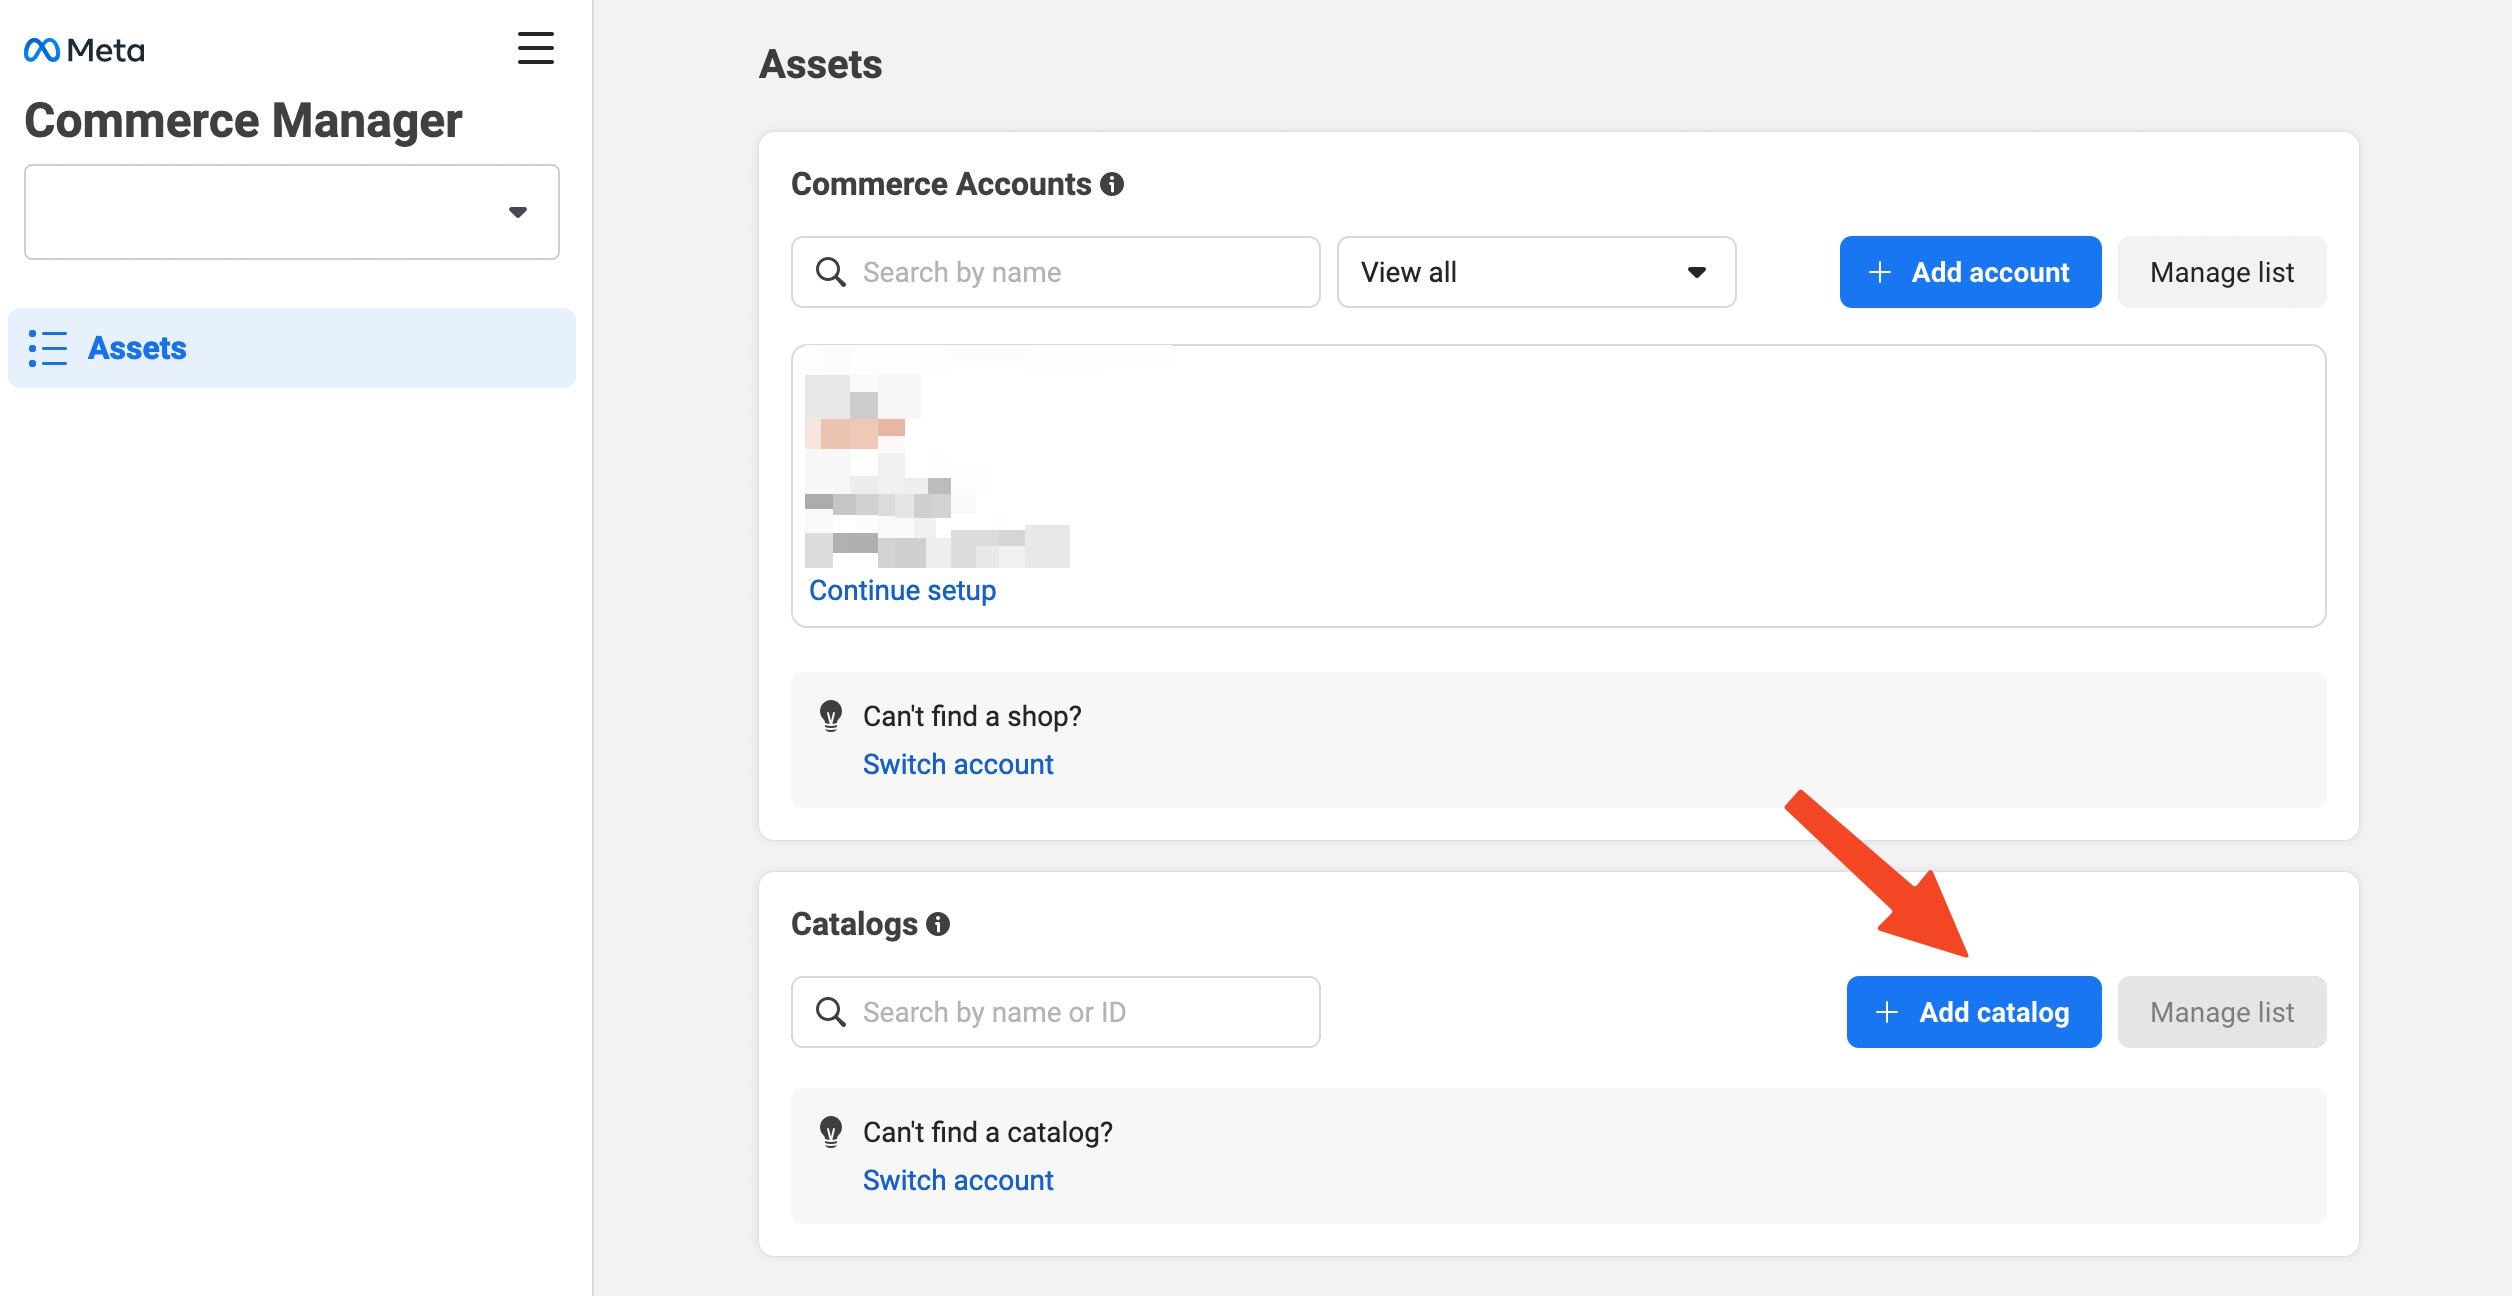Click the search magnifier in Catalogs search
The width and height of the screenshot is (2512, 1296).
830,1011
